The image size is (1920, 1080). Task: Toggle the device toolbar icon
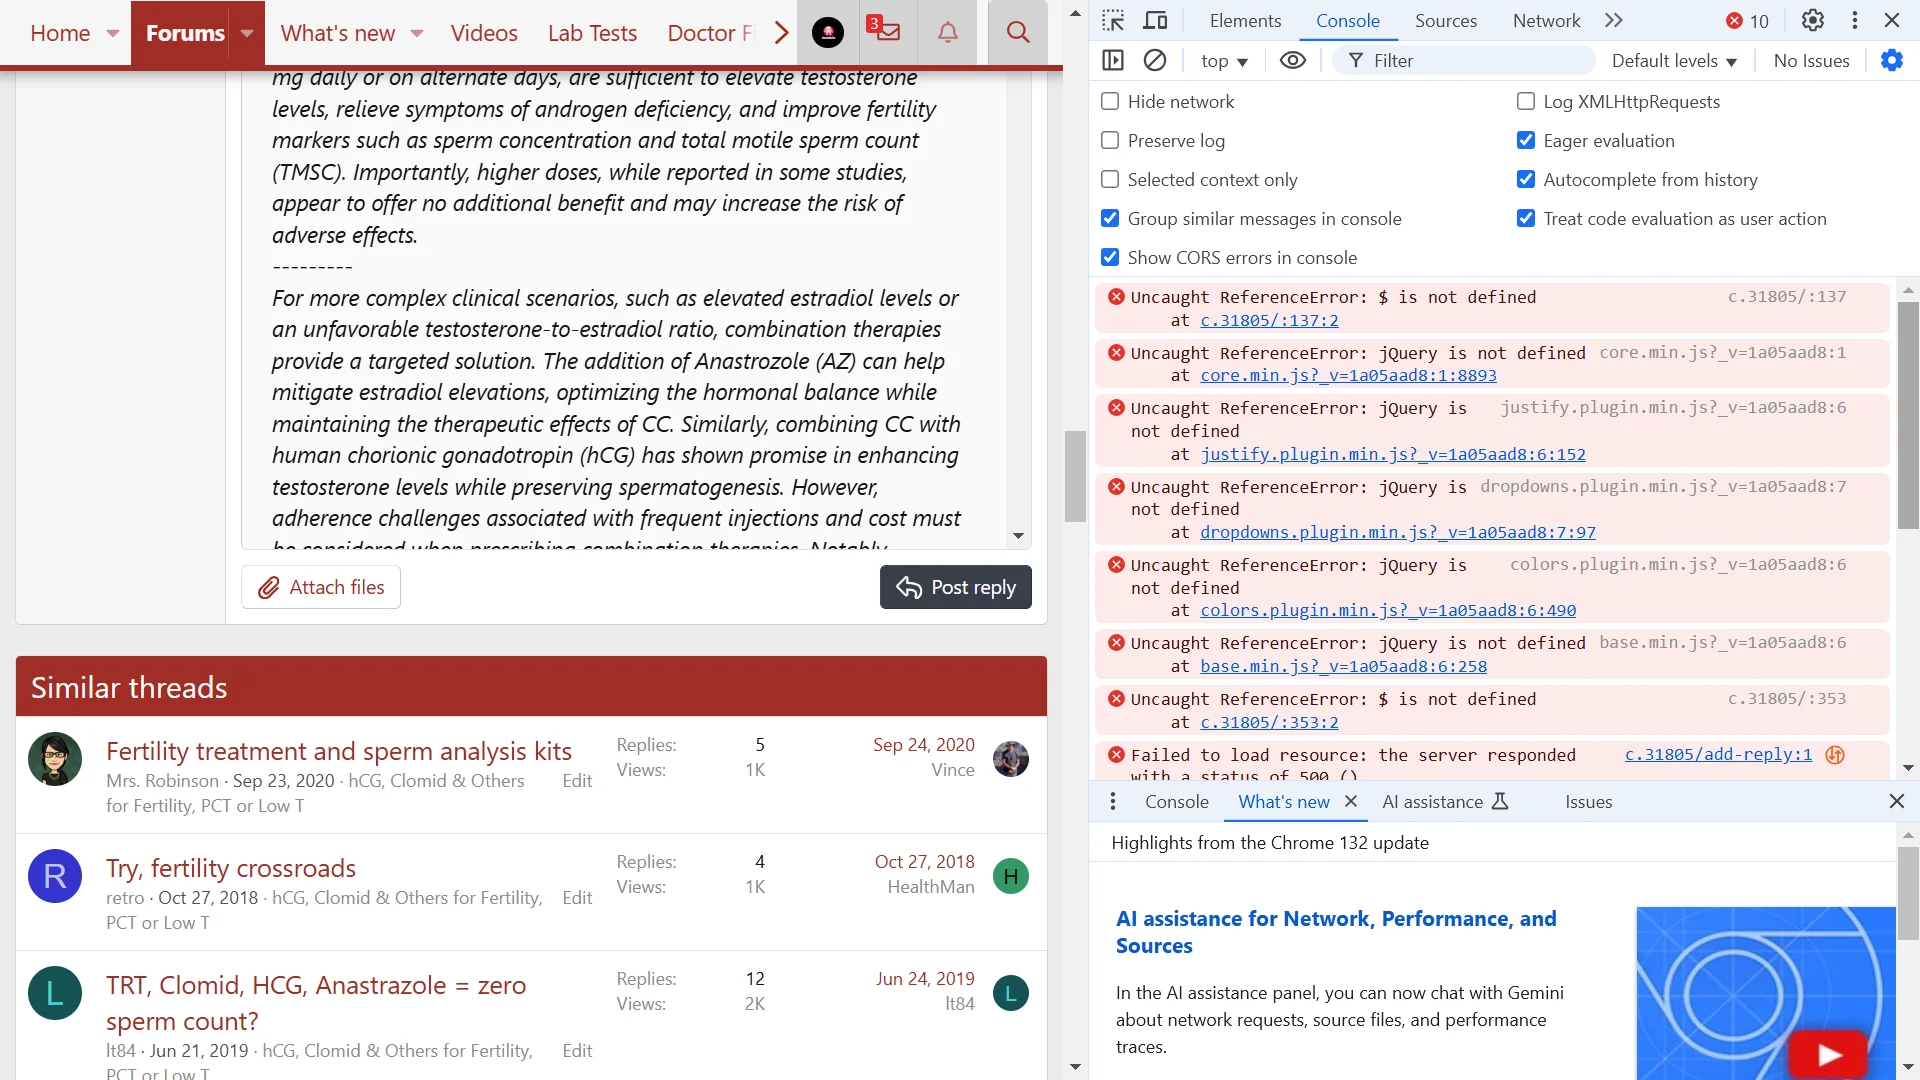(x=1155, y=21)
